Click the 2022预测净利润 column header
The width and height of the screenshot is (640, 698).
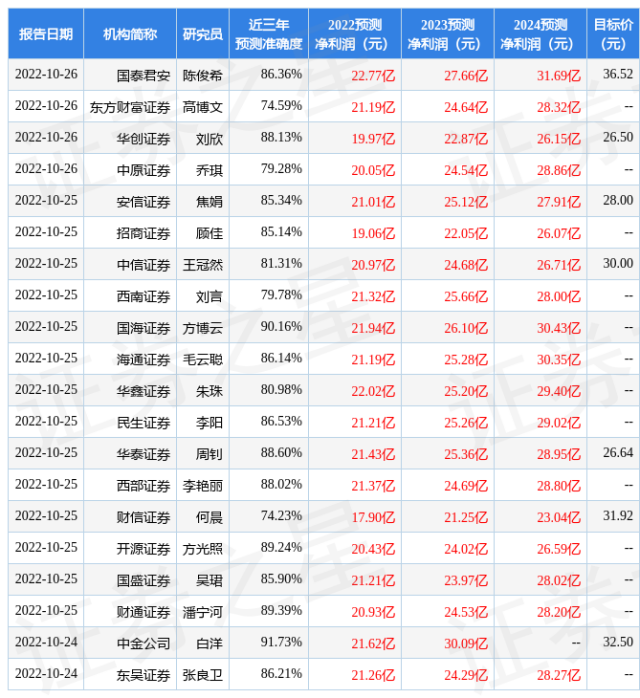pyautogui.click(x=355, y=34)
